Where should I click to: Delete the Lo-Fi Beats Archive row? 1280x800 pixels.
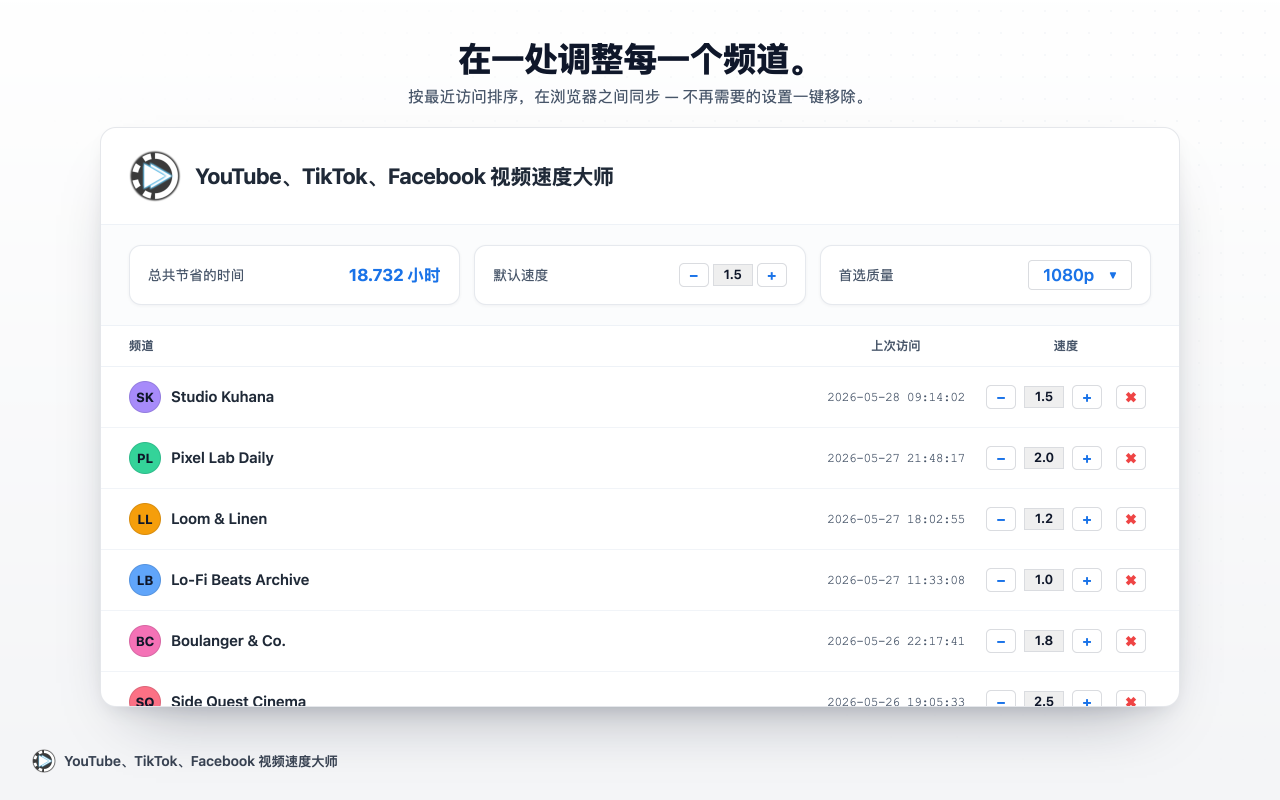(1131, 580)
